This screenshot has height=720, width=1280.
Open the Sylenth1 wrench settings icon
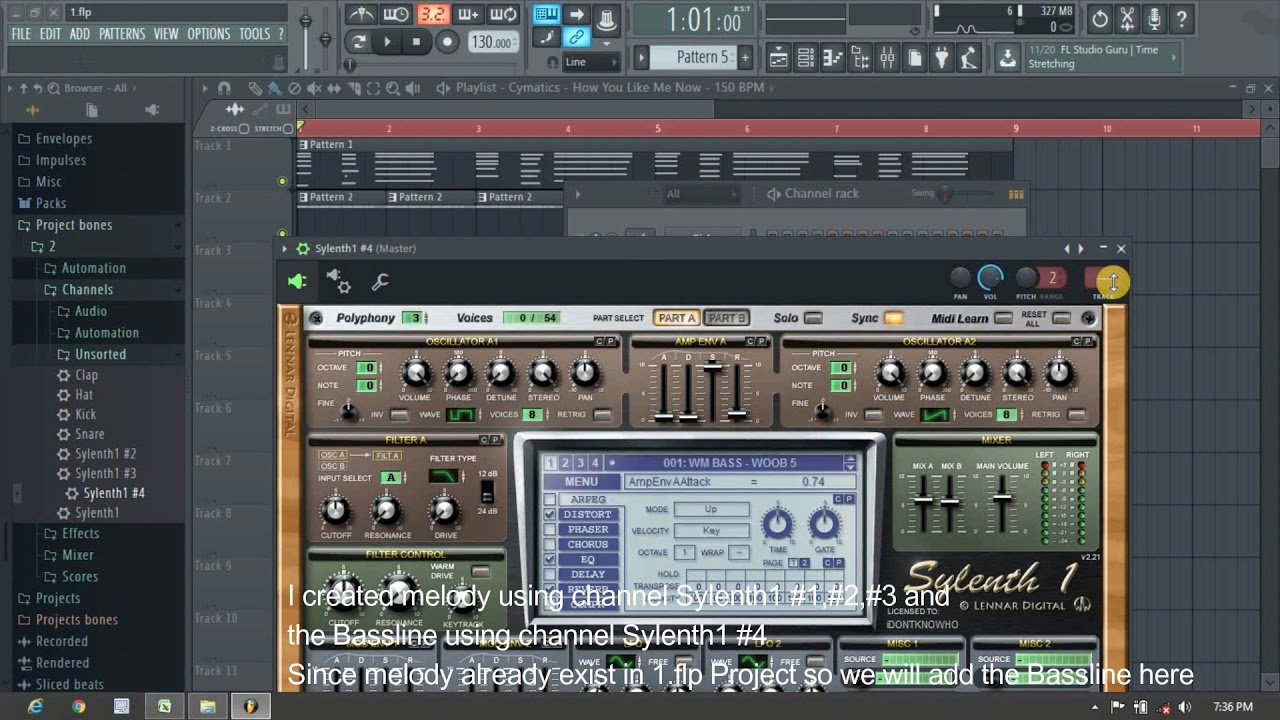[x=380, y=282]
